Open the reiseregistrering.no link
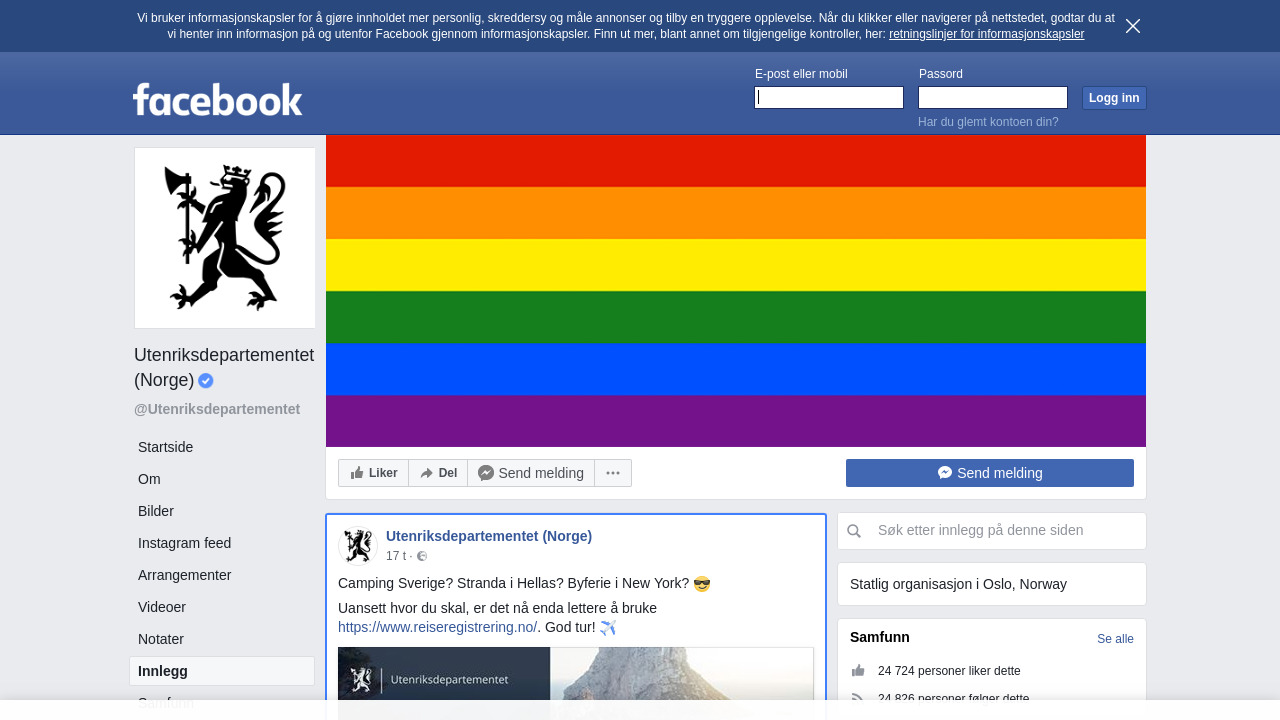The height and width of the screenshot is (720, 1280). 437,627
